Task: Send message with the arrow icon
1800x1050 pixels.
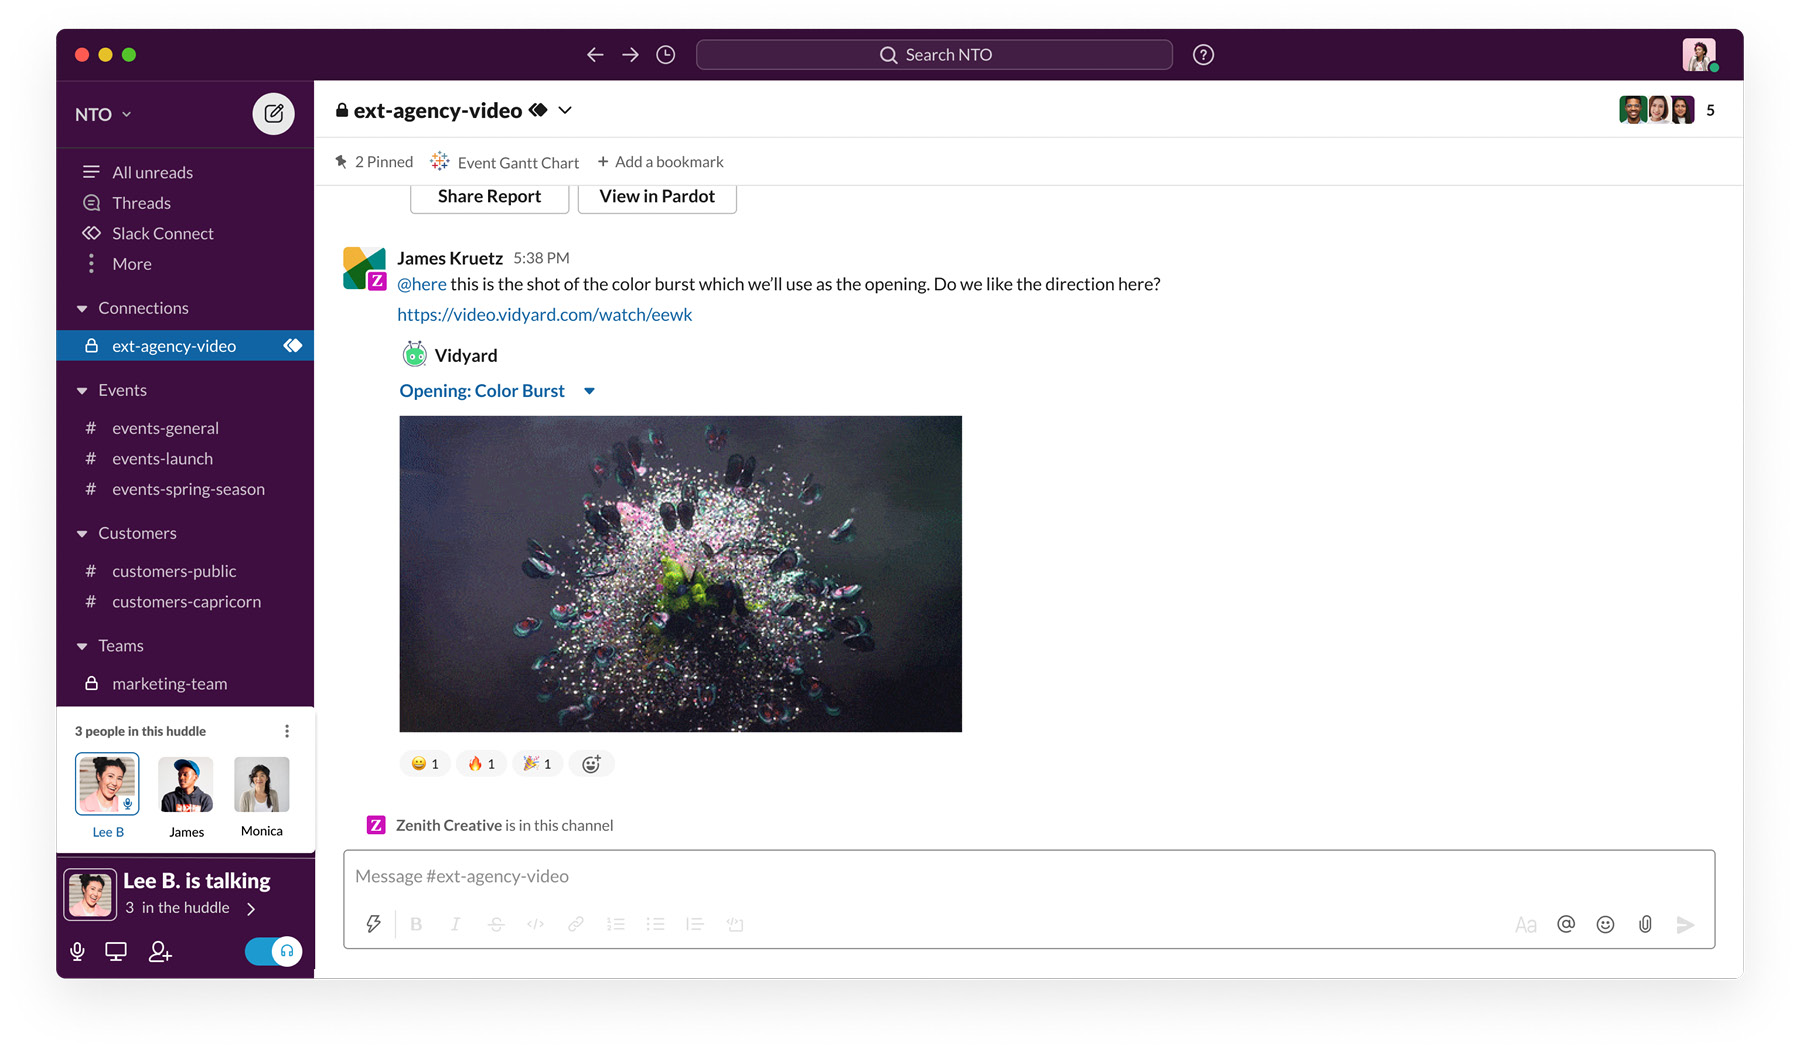Action: coord(1686,924)
